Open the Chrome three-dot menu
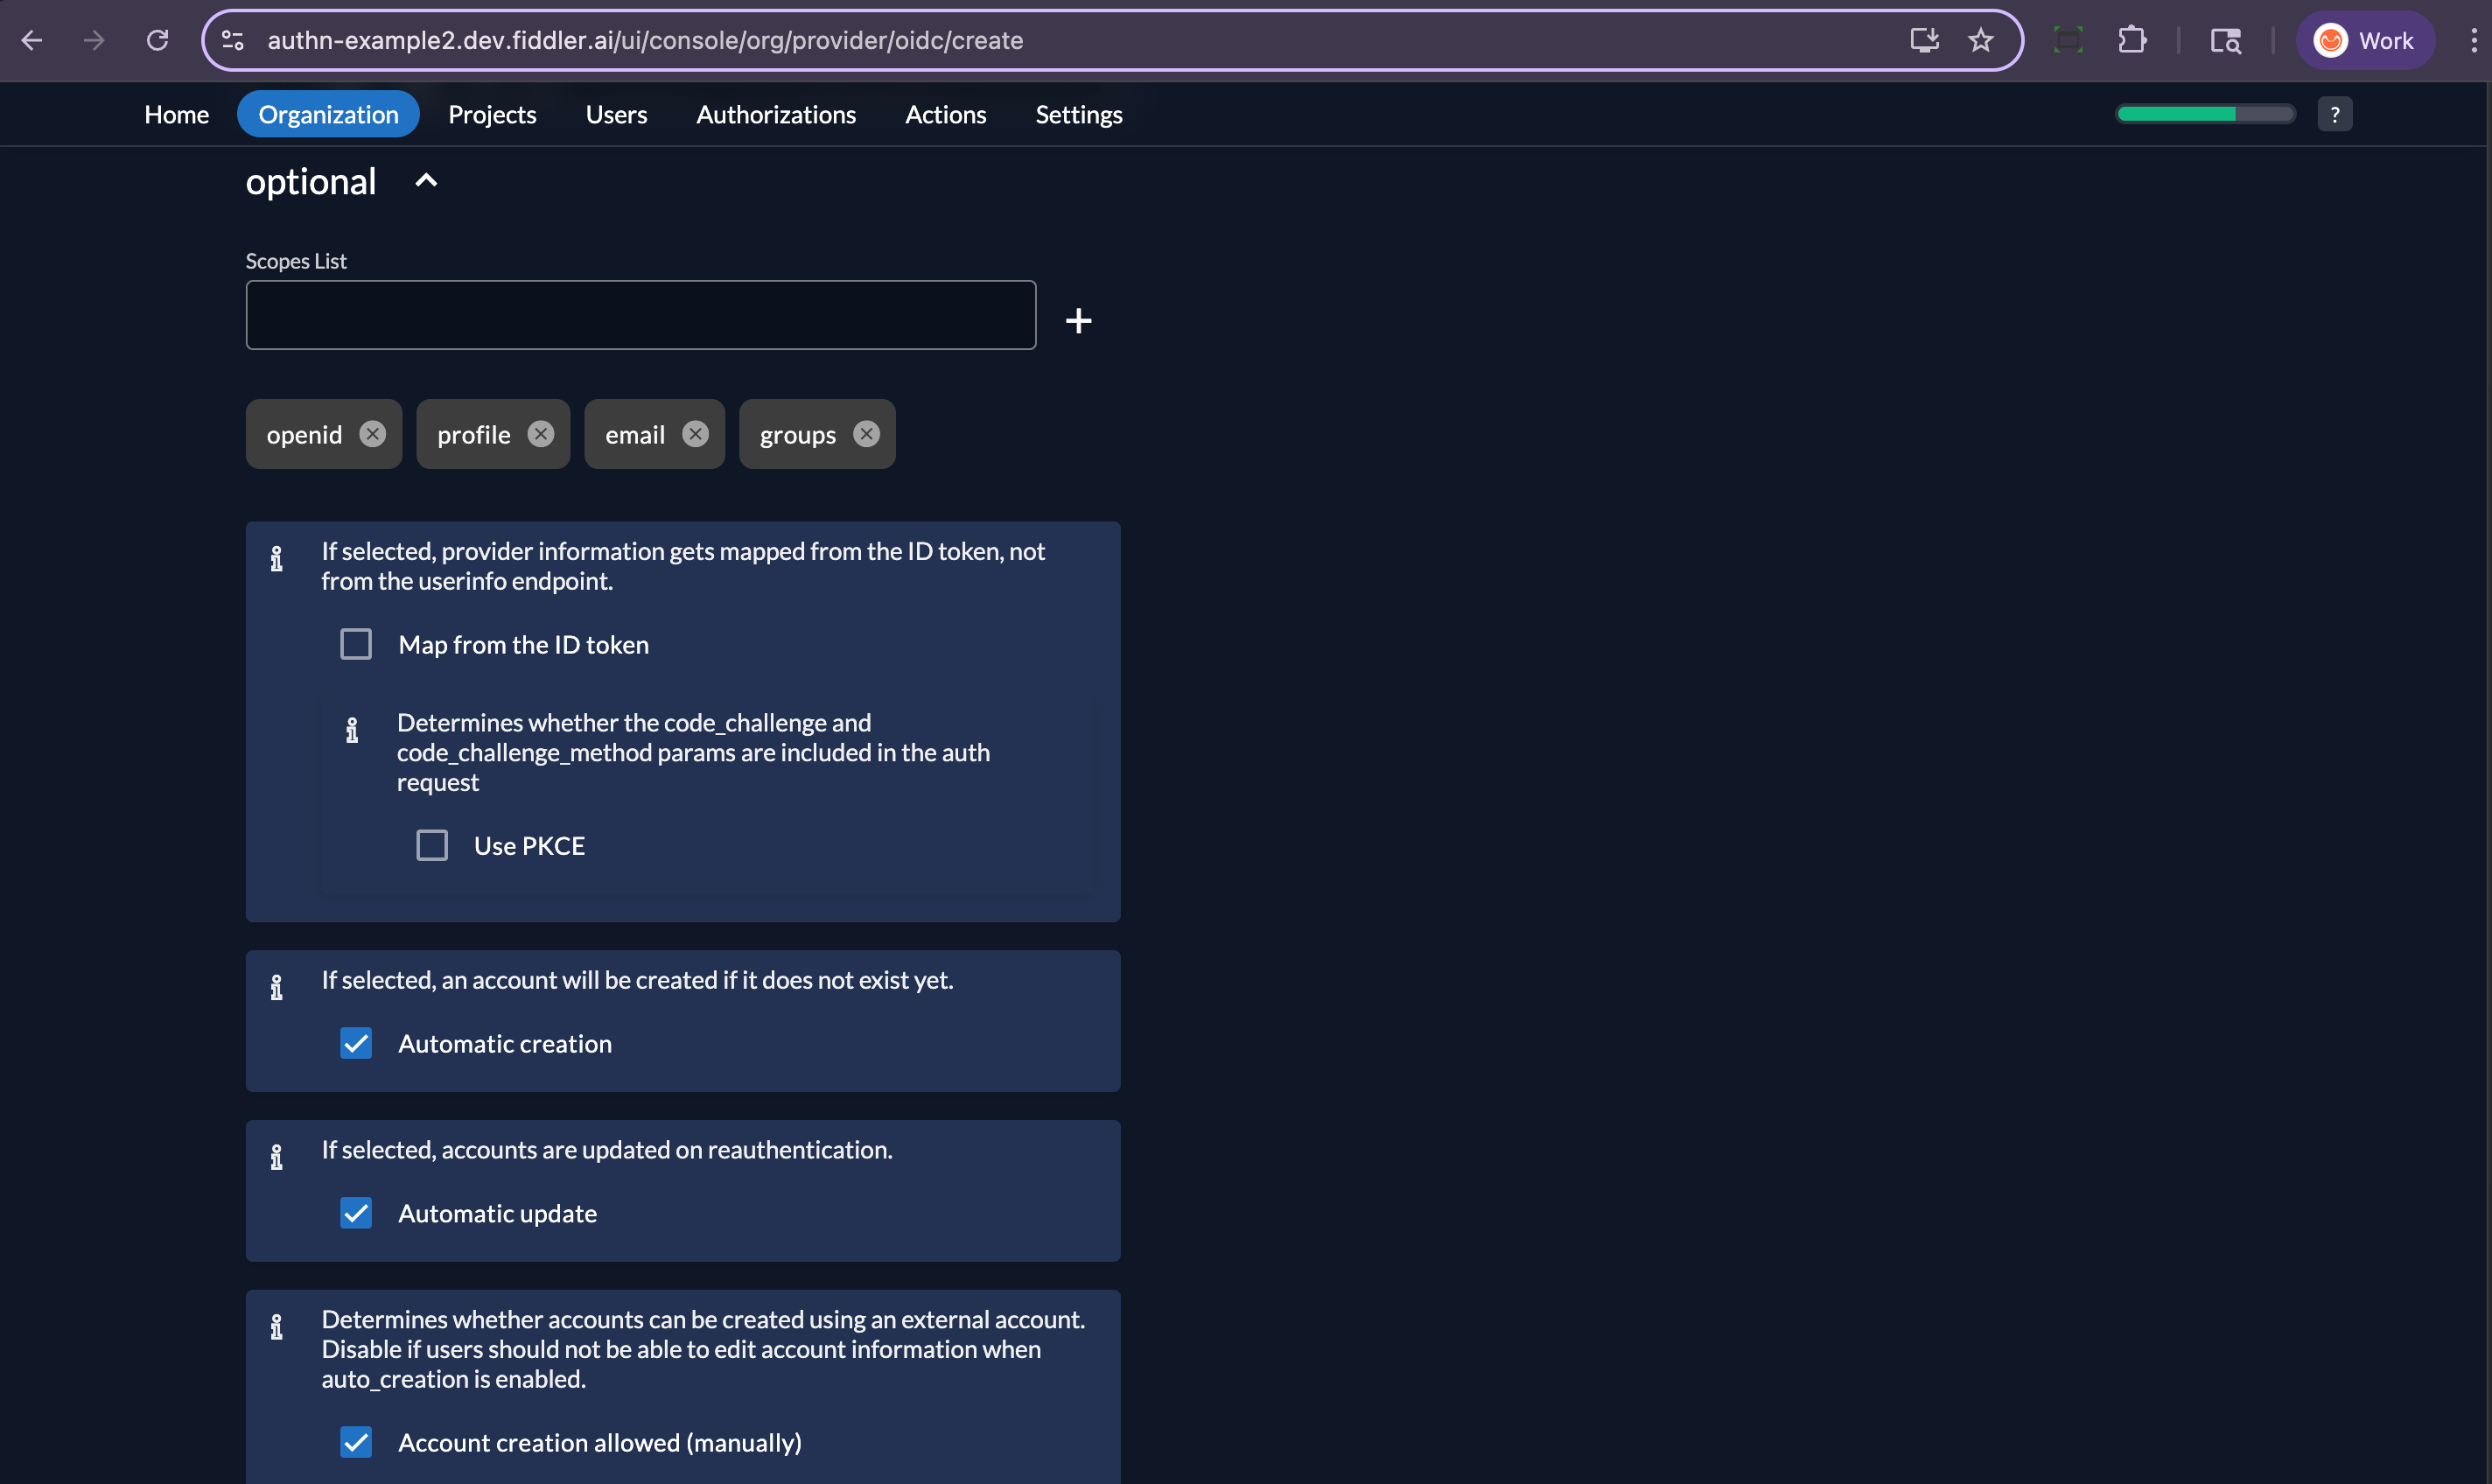Image resolution: width=2492 pixels, height=1484 pixels. [2473, 40]
